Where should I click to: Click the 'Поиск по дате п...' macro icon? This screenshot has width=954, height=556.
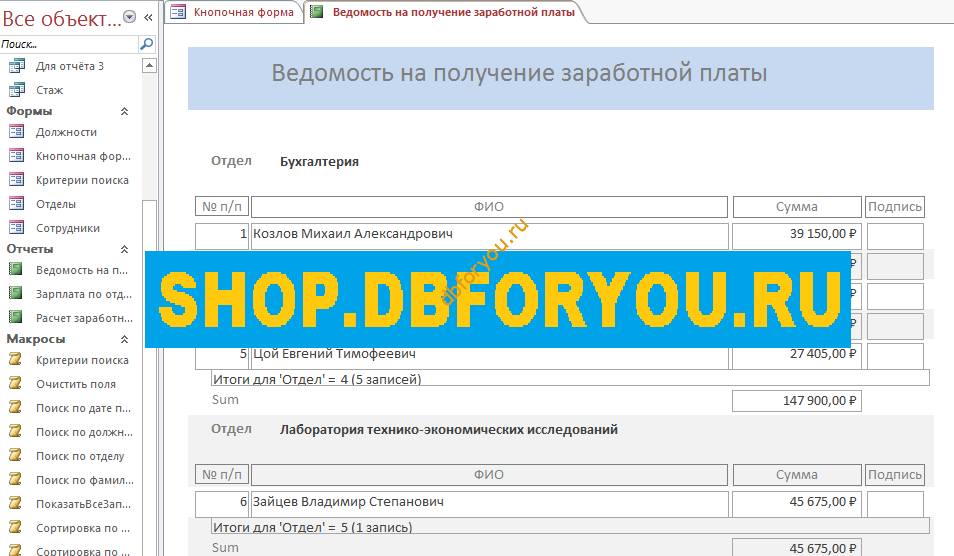click(x=15, y=408)
